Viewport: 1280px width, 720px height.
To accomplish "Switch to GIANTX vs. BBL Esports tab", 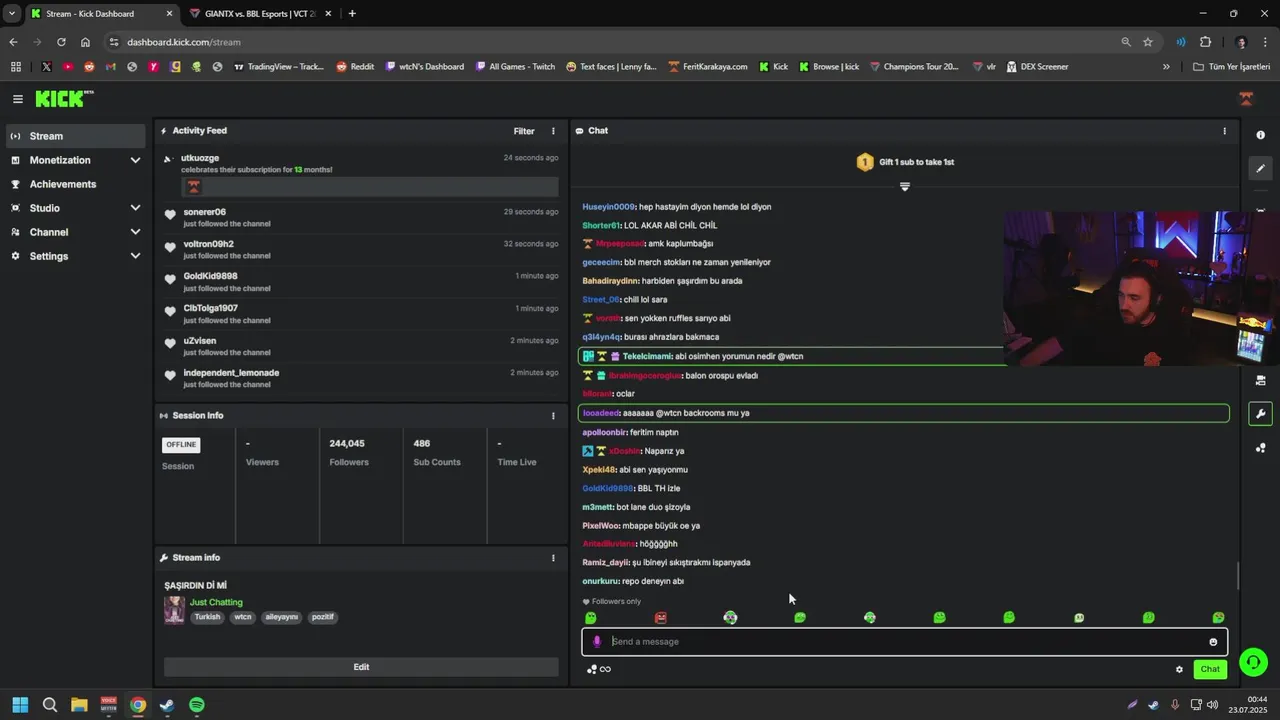I will coord(260,14).
